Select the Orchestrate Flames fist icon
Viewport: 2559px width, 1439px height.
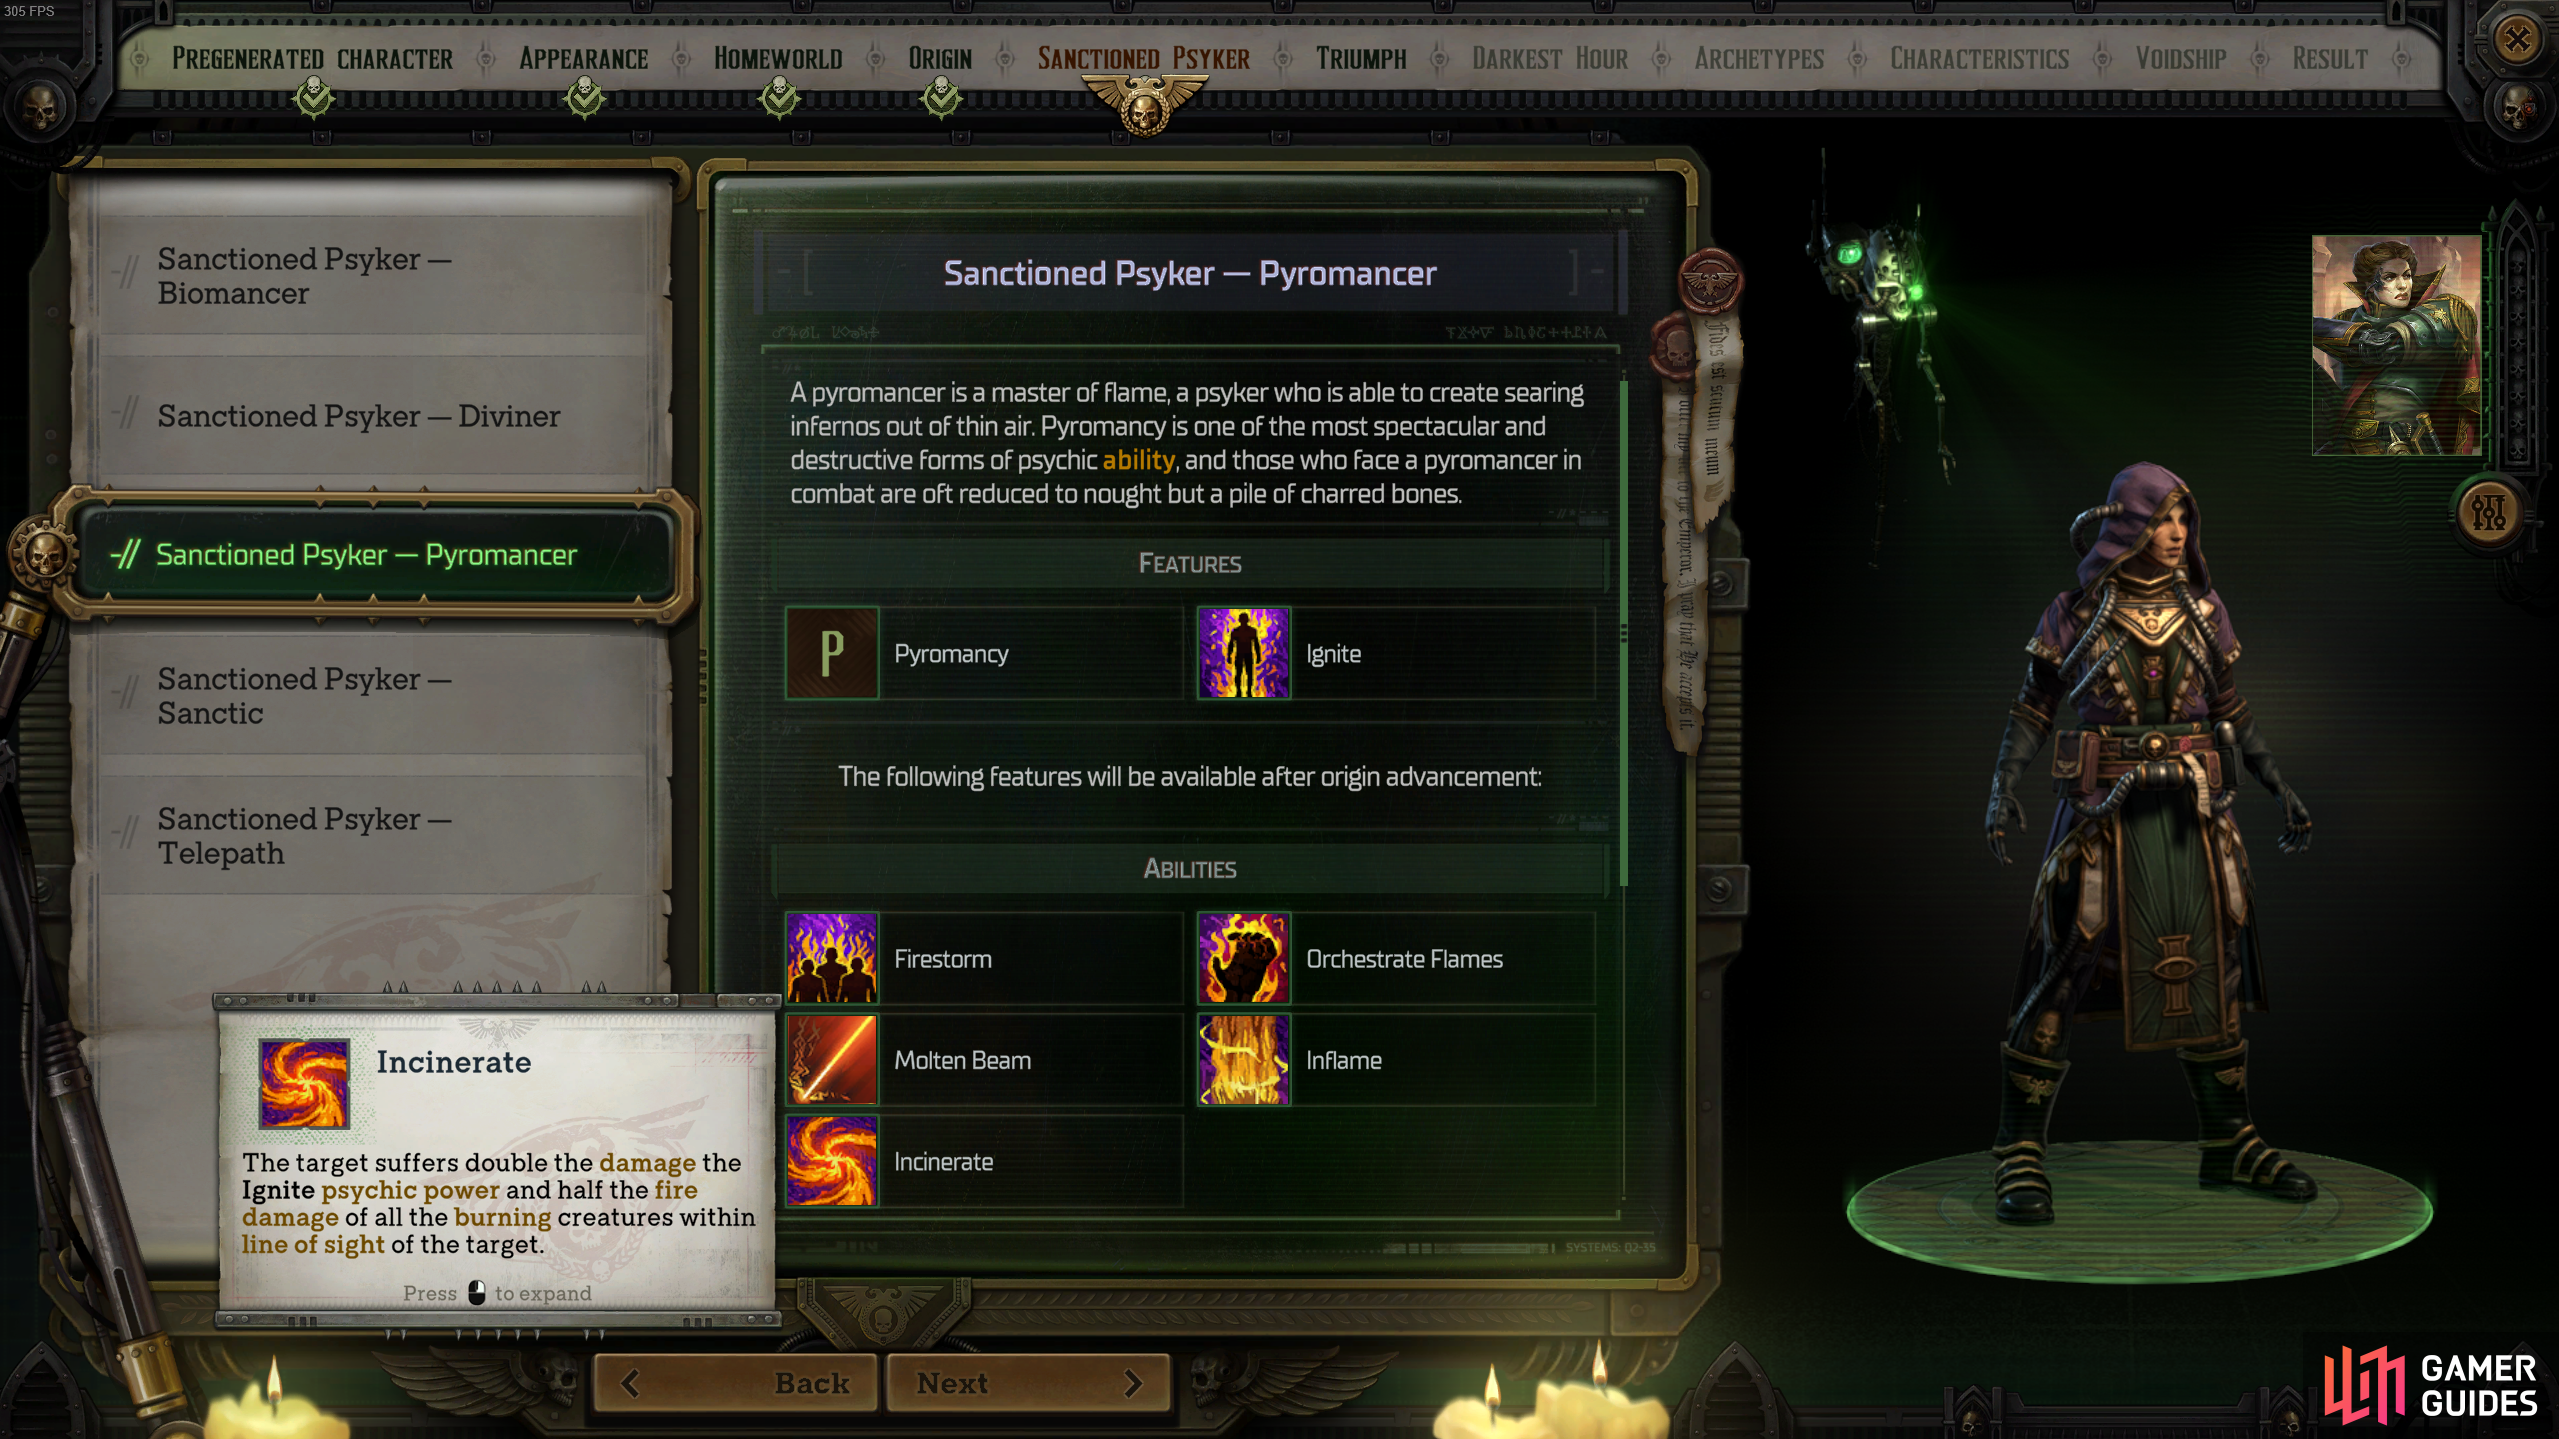[1243, 958]
